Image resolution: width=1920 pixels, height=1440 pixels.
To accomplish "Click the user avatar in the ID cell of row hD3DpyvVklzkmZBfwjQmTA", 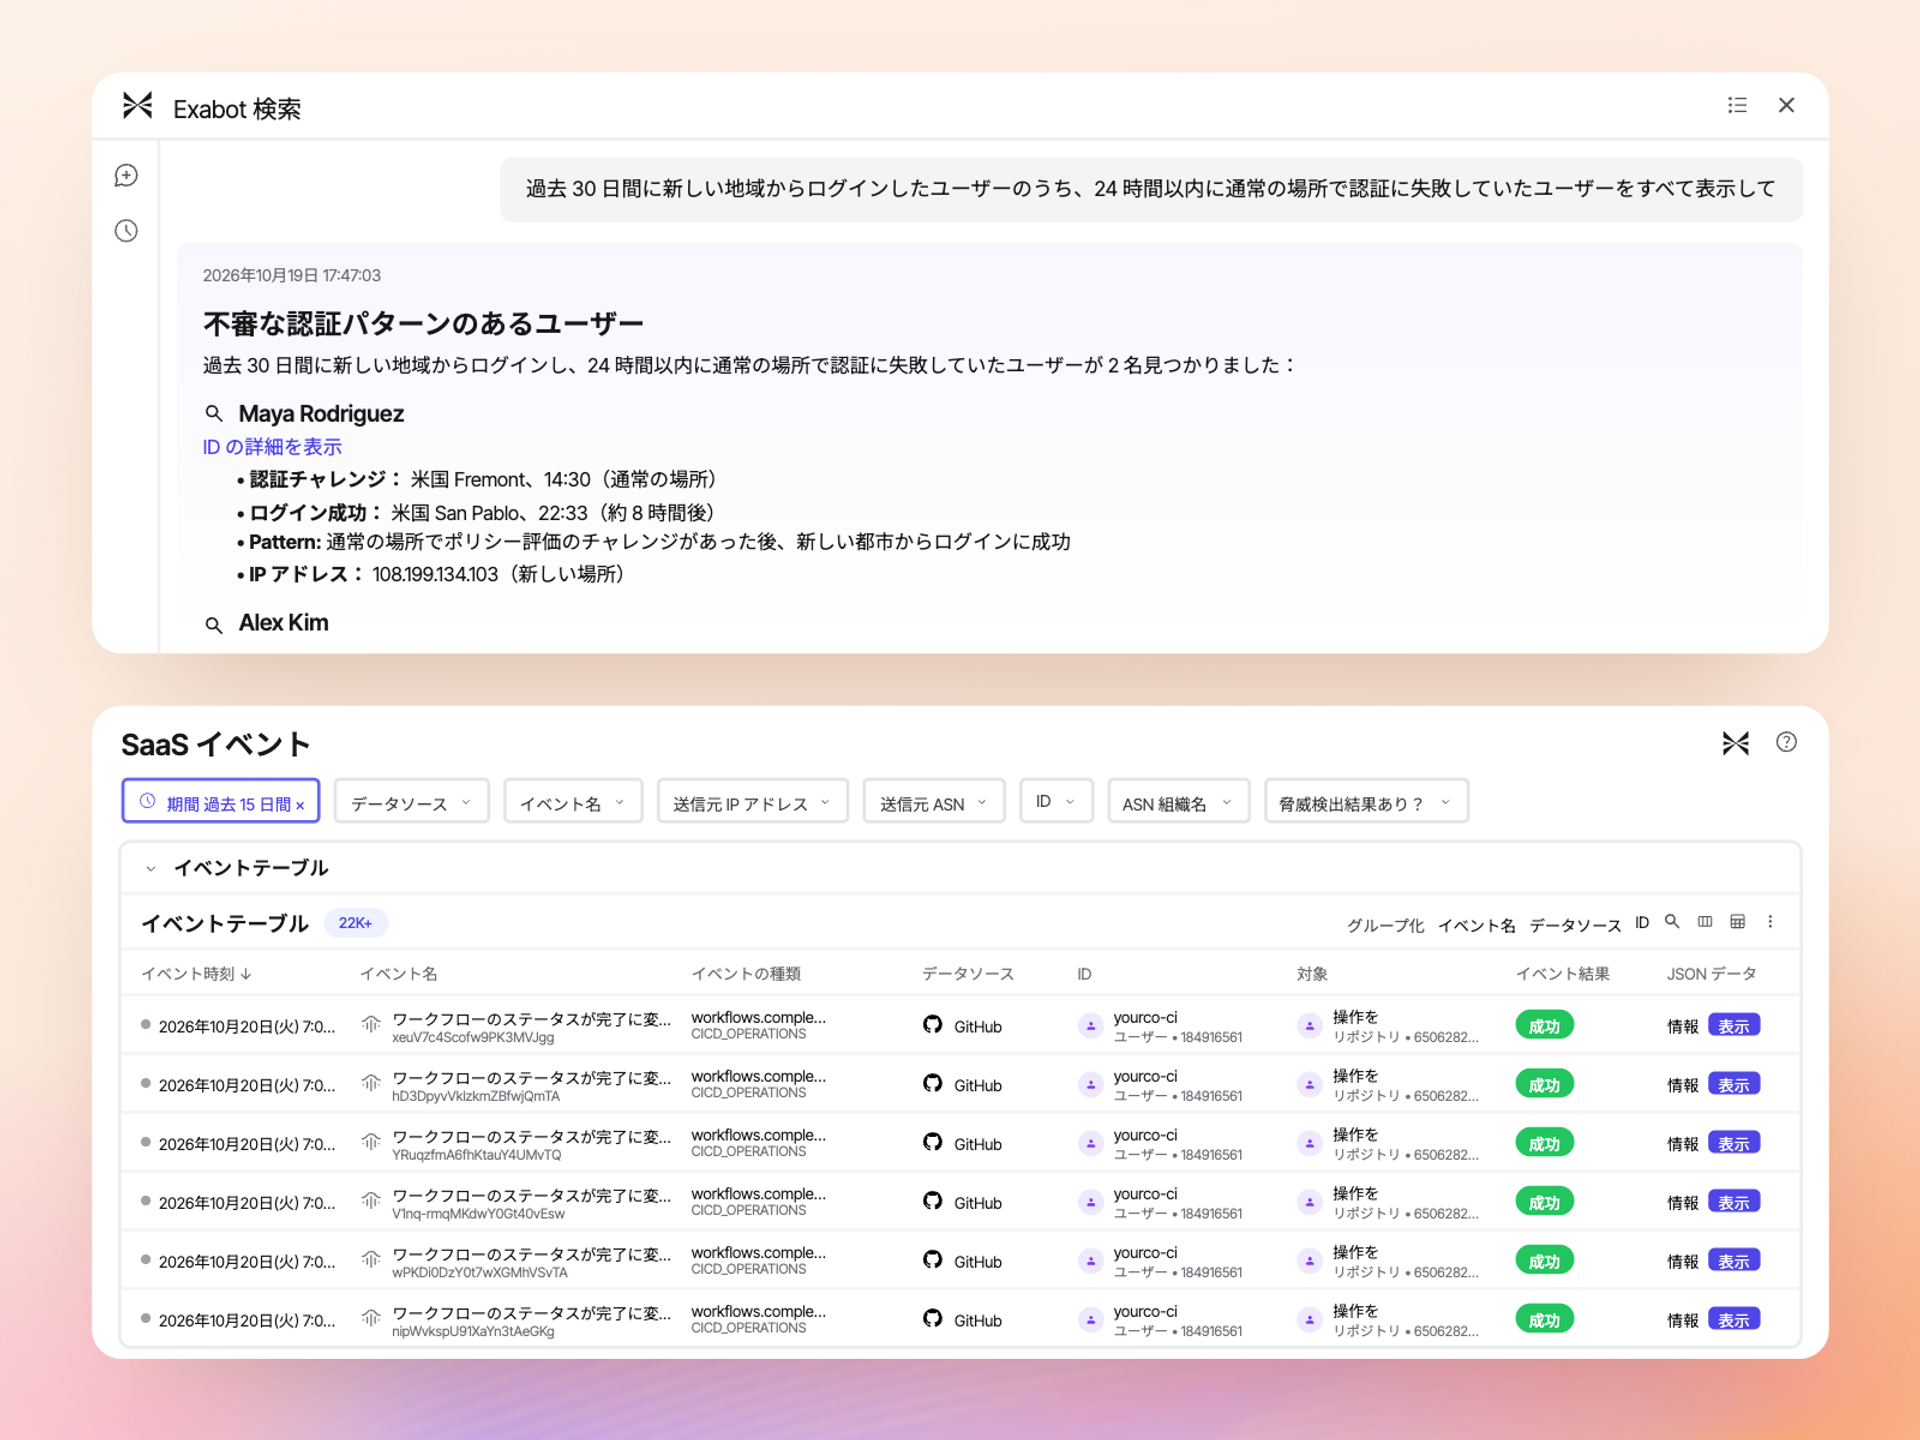I will (x=1091, y=1085).
